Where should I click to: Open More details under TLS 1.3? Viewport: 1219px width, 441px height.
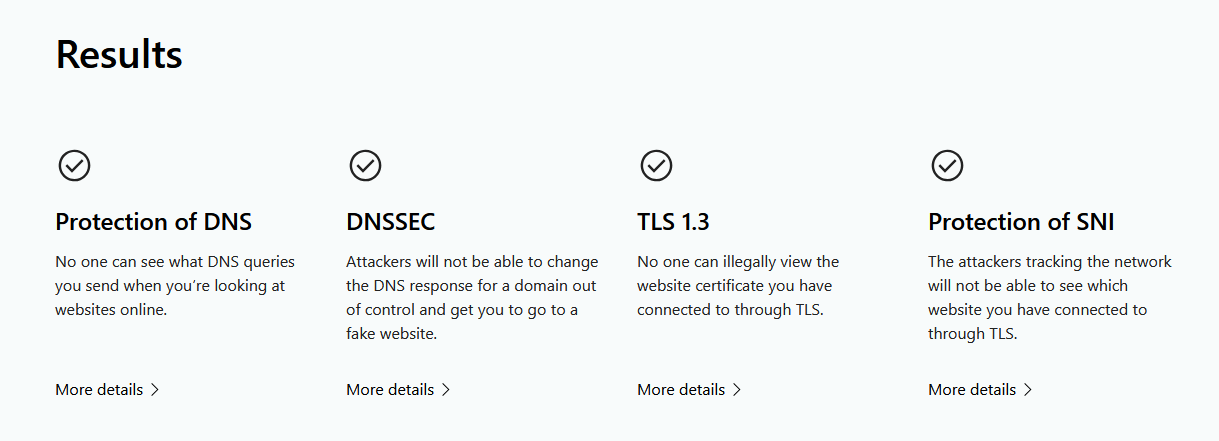tap(681, 390)
